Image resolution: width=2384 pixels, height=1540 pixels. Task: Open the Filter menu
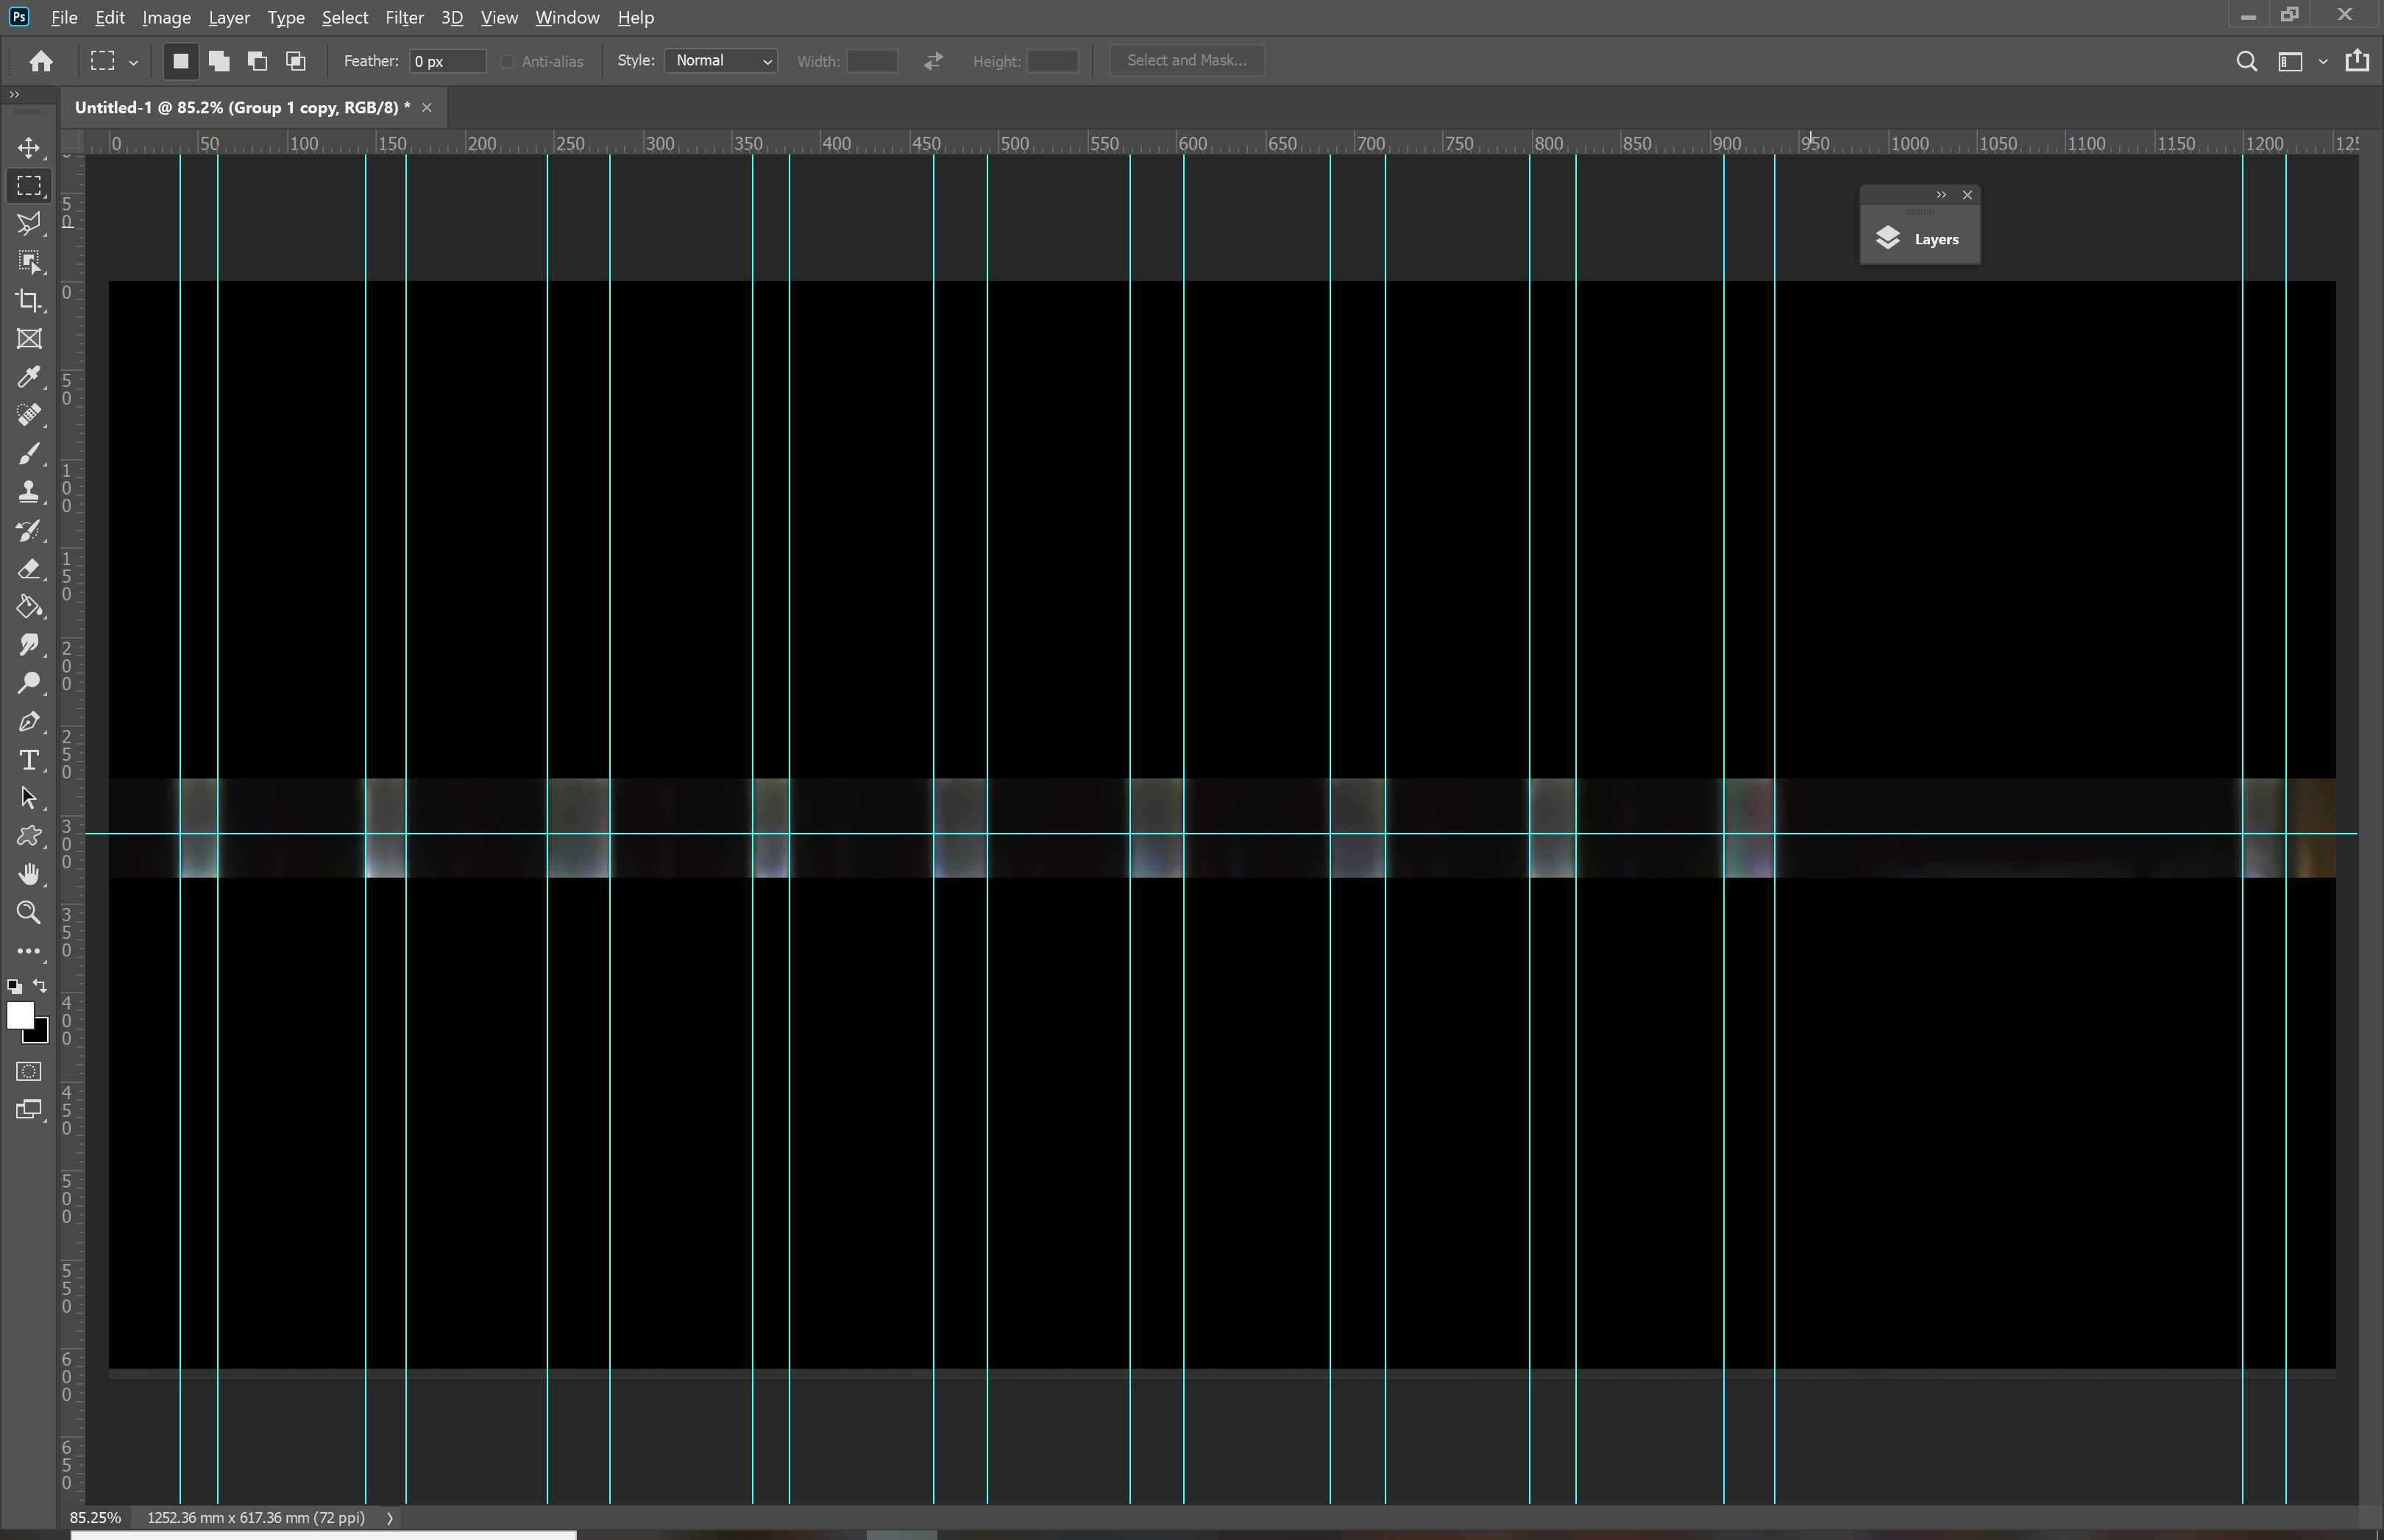click(404, 17)
